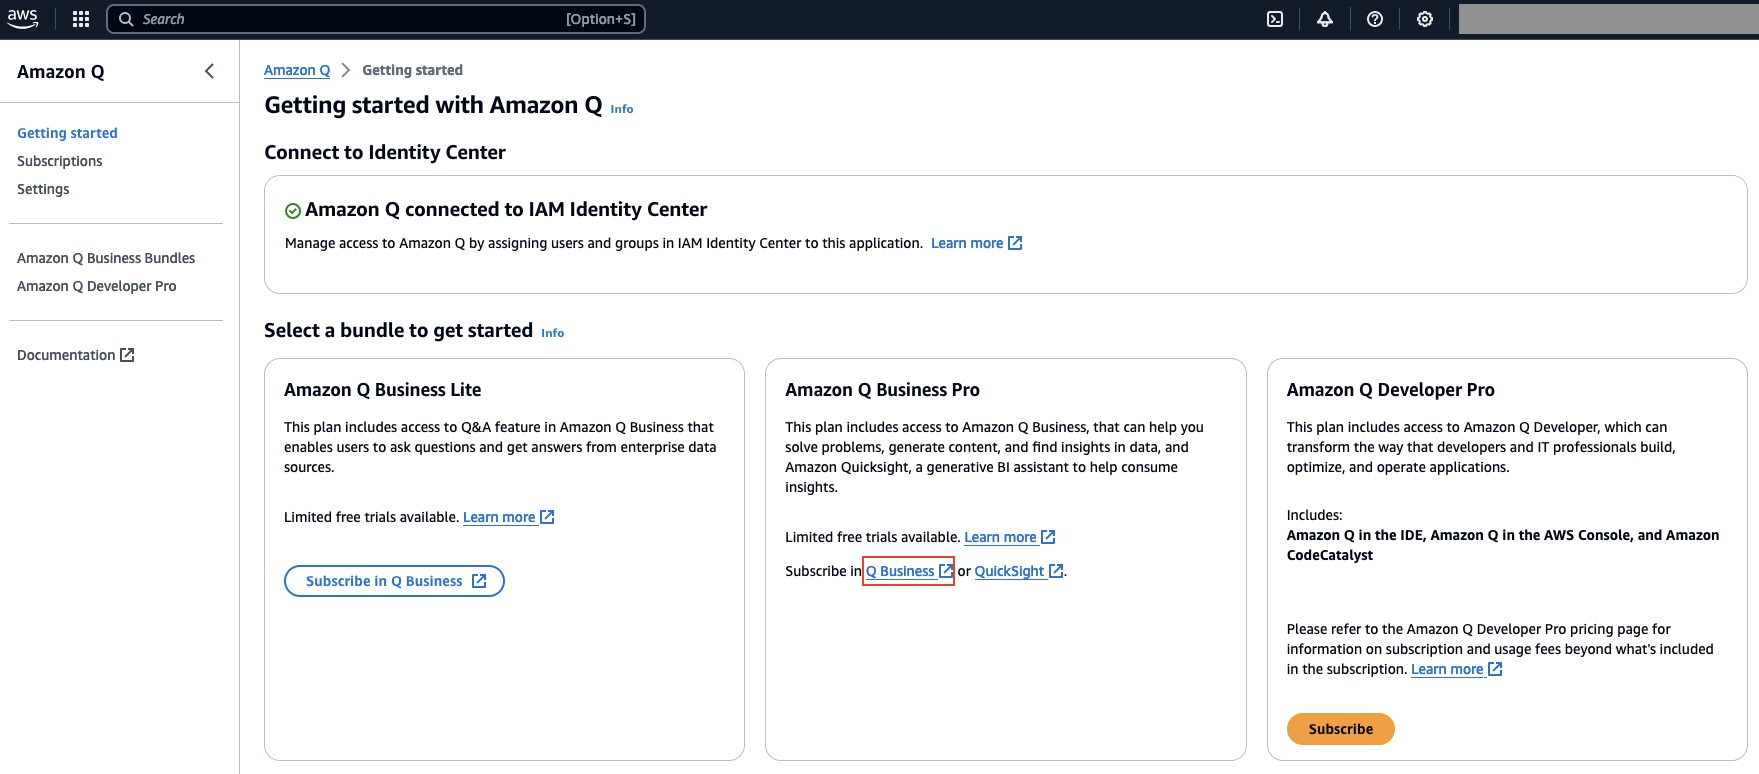The image size is (1759, 774).
Task: Open Learn more in Developer Pro card
Action: pos(1456,669)
